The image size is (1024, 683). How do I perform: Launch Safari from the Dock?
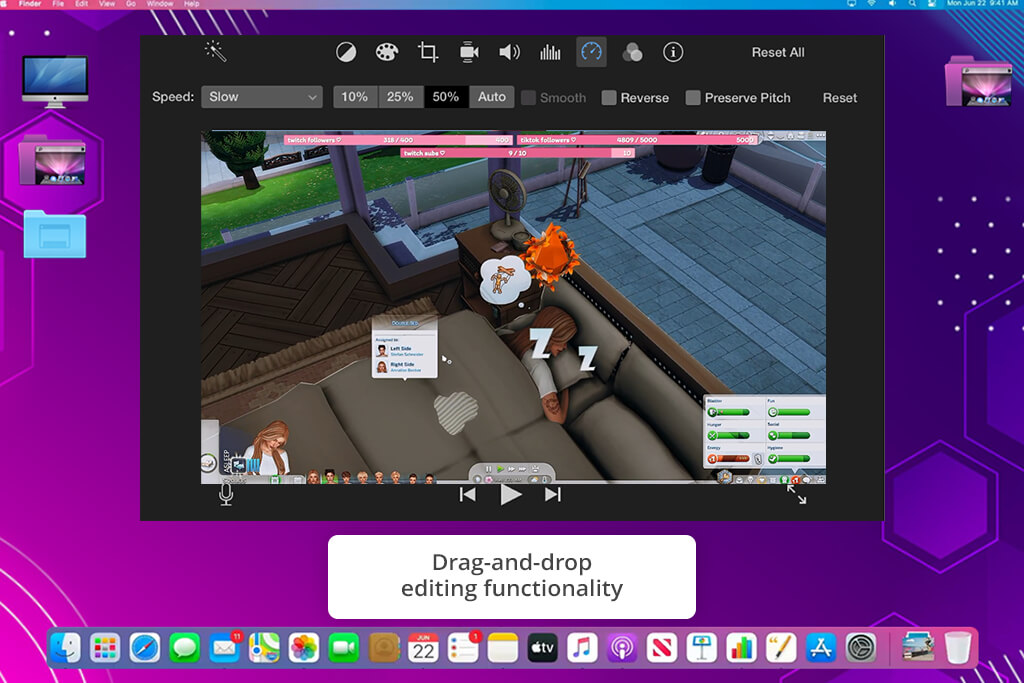(x=144, y=648)
